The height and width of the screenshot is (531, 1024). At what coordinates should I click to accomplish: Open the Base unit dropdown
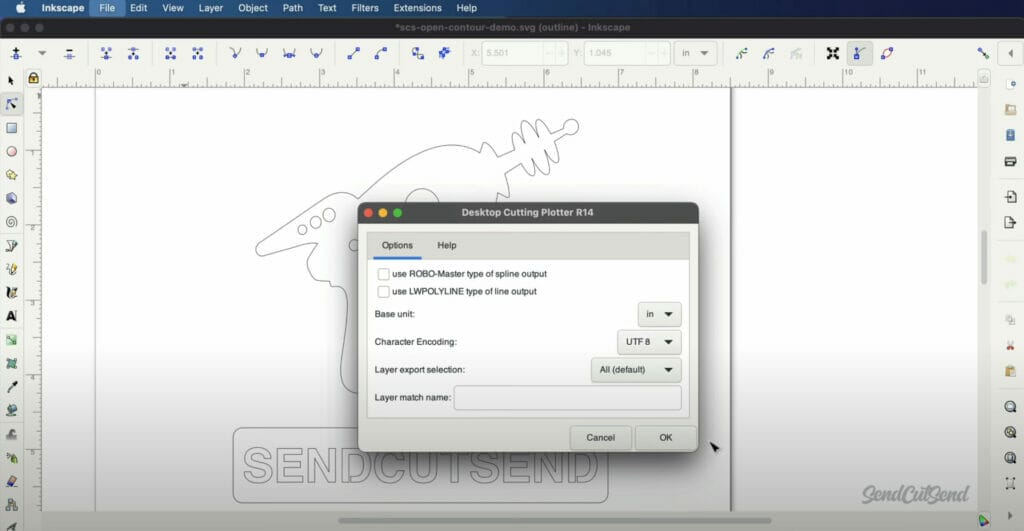point(659,314)
